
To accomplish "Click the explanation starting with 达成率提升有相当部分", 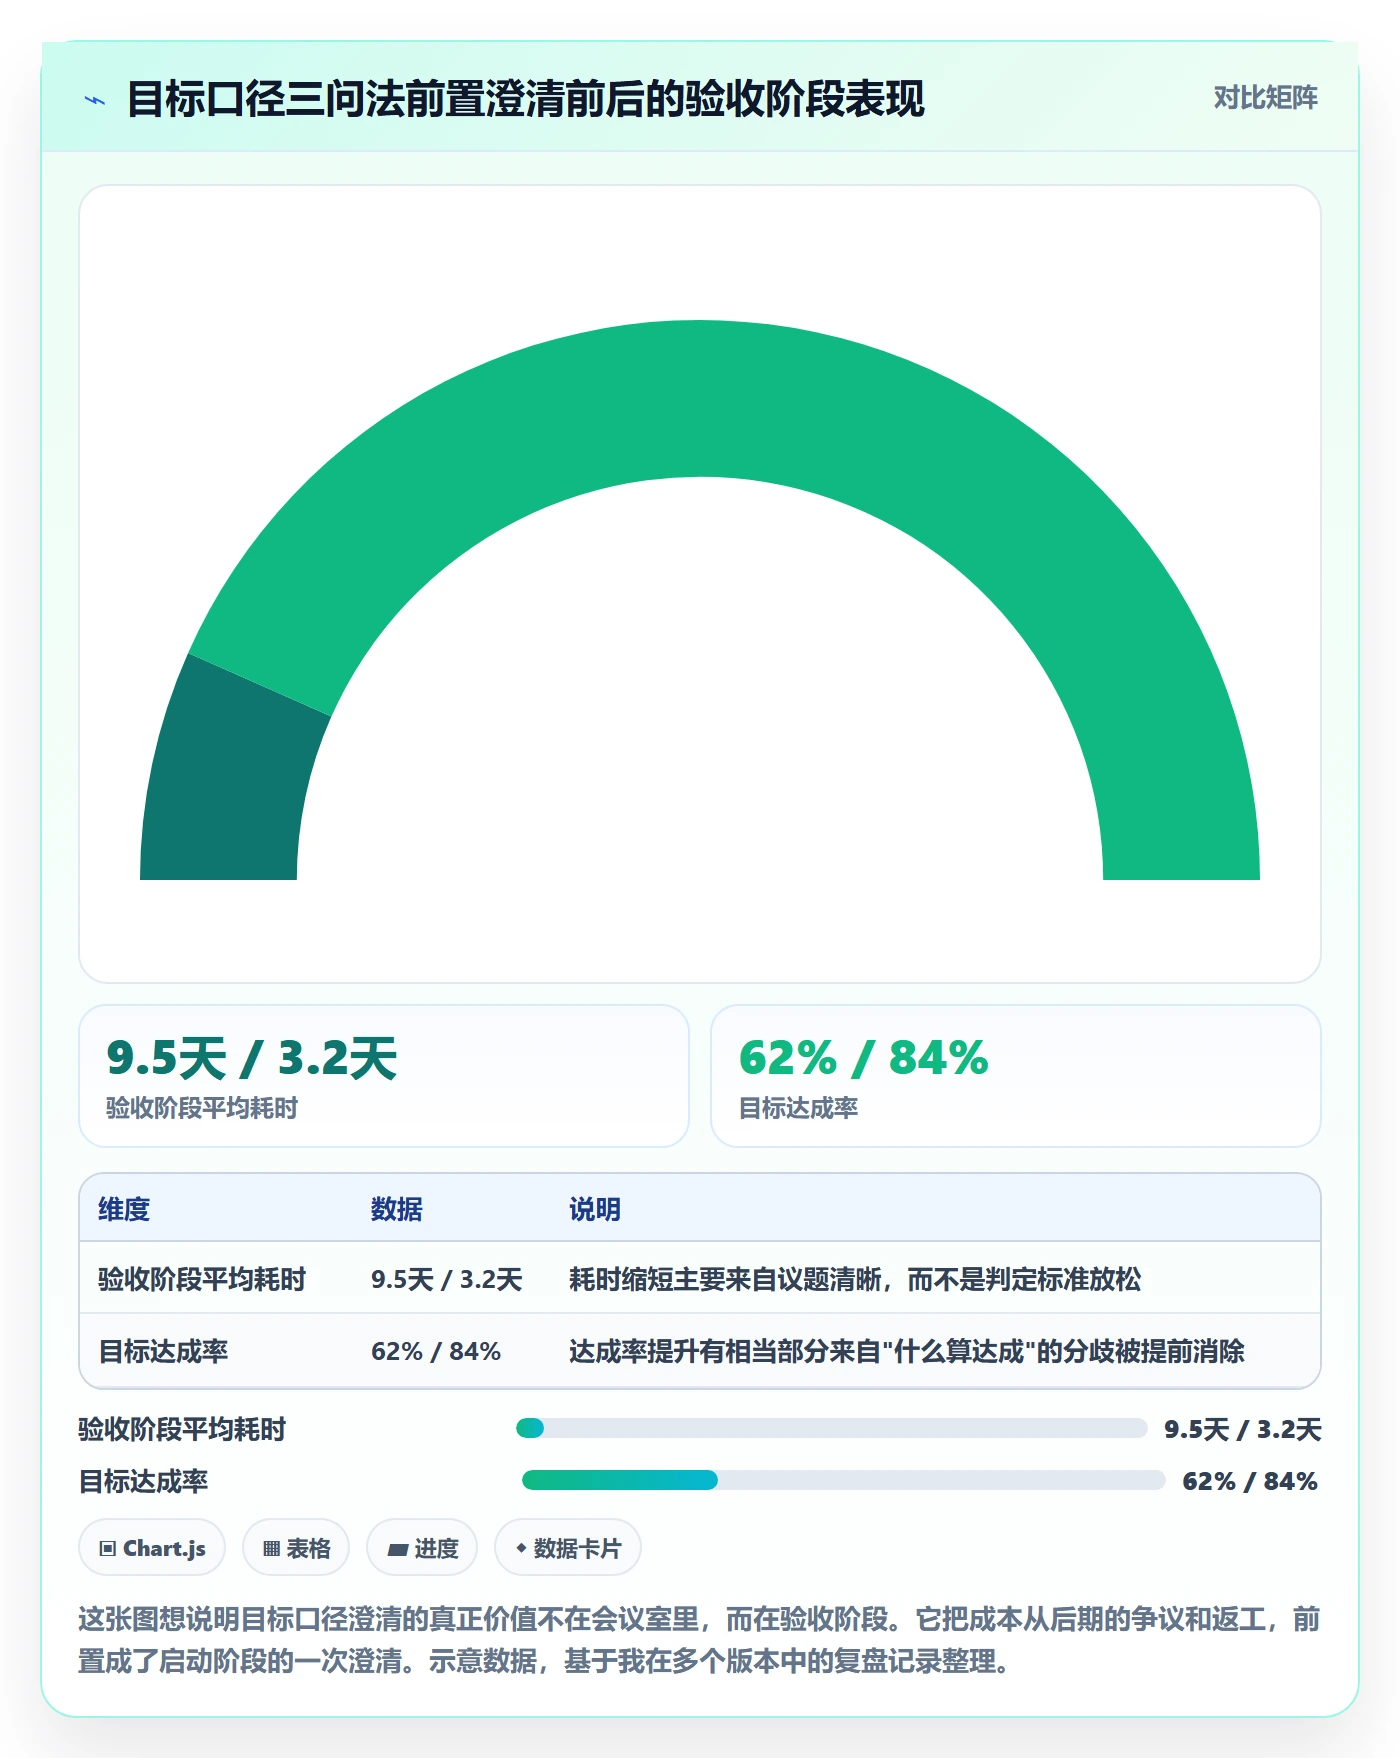I will tap(907, 1351).
